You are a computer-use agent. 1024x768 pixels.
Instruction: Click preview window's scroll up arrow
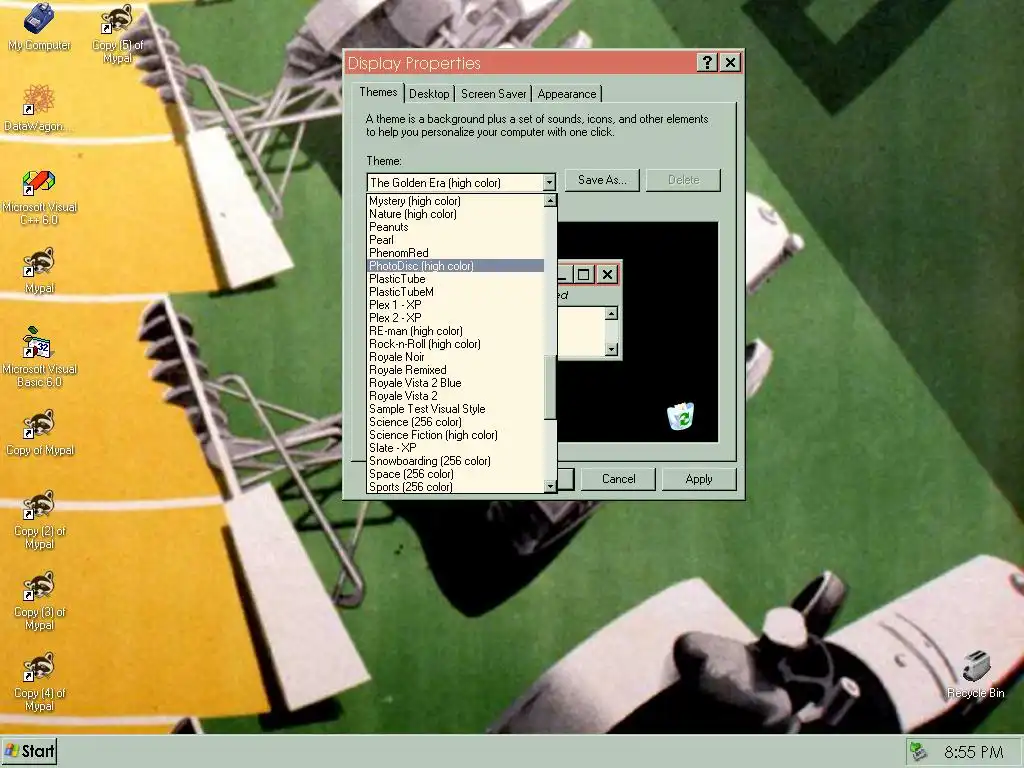(611, 313)
